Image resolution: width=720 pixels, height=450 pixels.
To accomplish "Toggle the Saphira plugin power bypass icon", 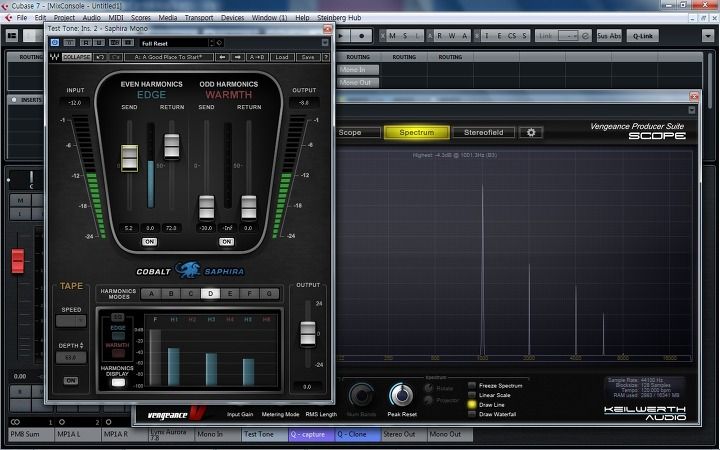I will pos(55,43).
